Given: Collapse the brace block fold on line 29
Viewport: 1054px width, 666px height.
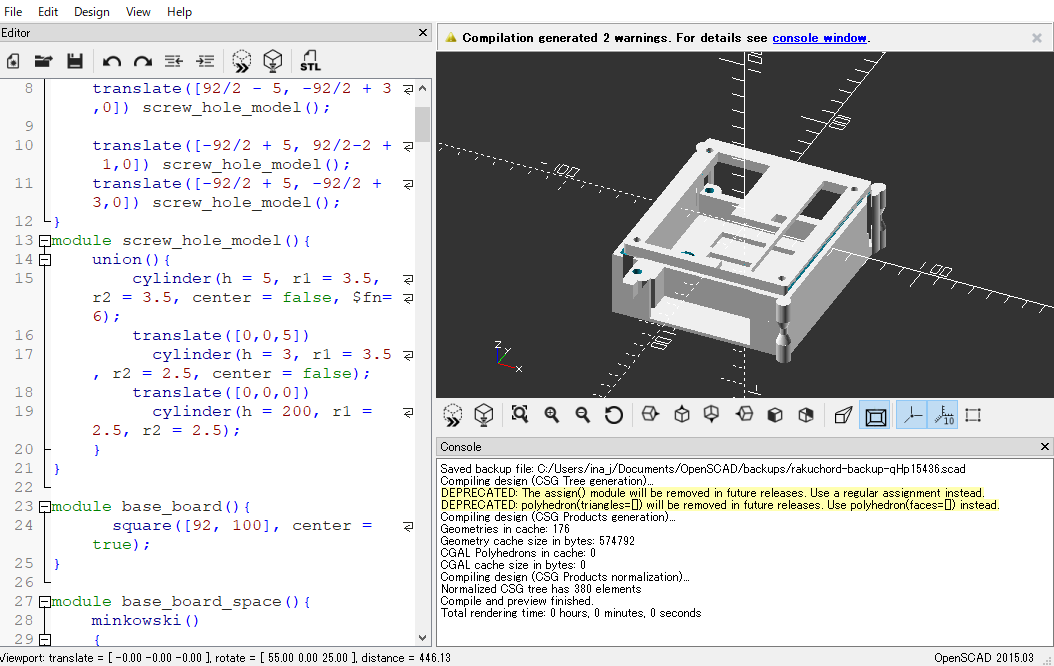Looking at the screenshot, I should tap(44, 639).
